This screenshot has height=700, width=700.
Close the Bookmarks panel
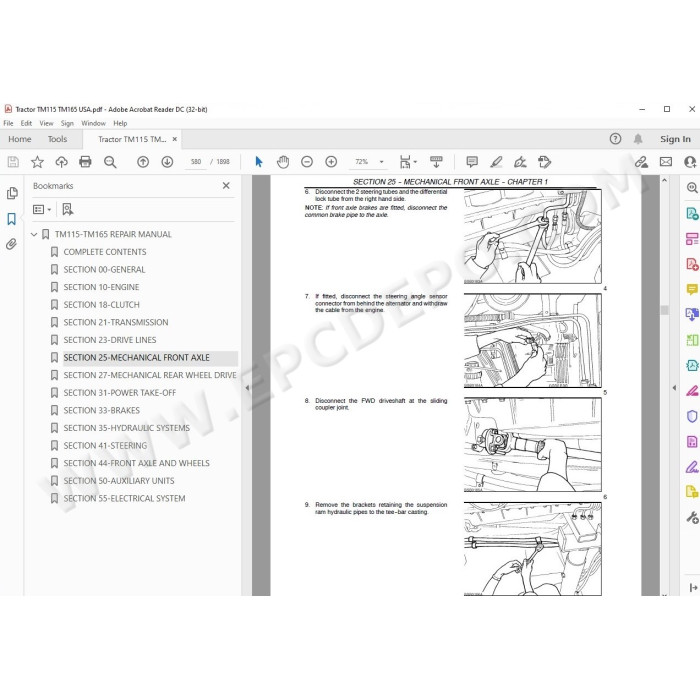(226, 186)
